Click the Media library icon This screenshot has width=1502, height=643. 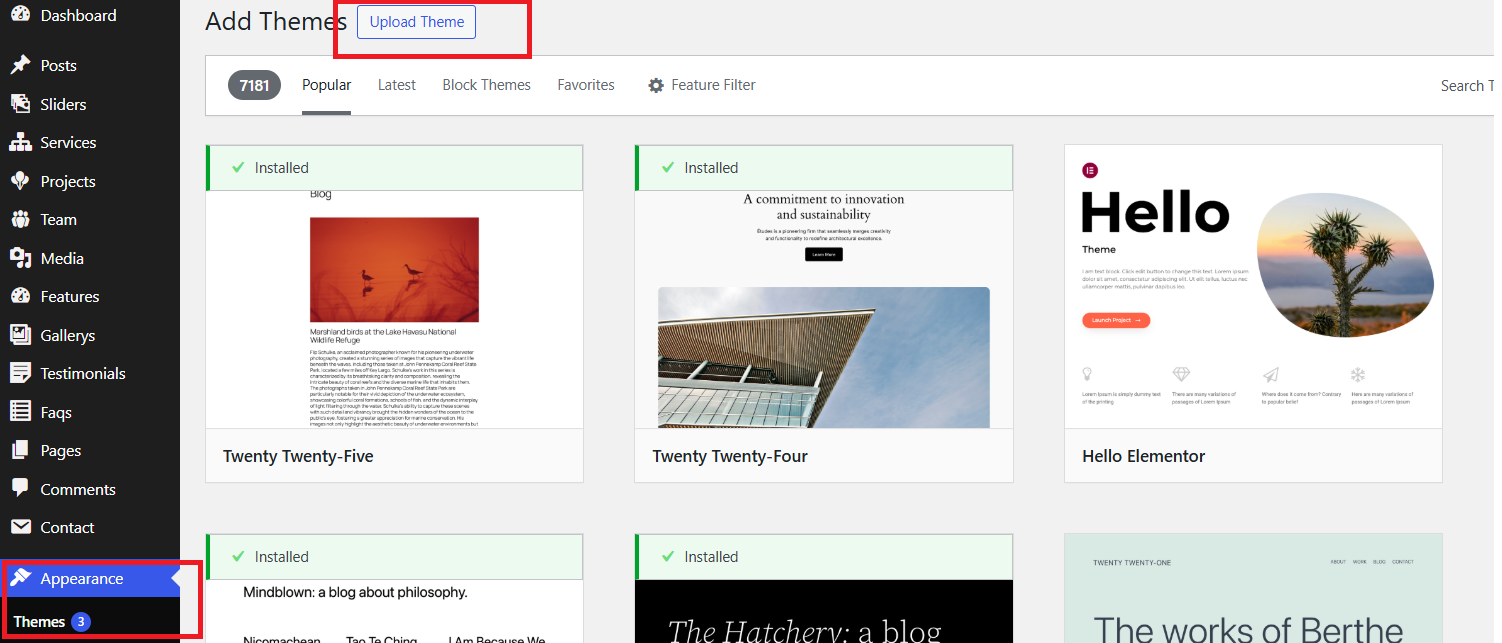click(20, 258)
